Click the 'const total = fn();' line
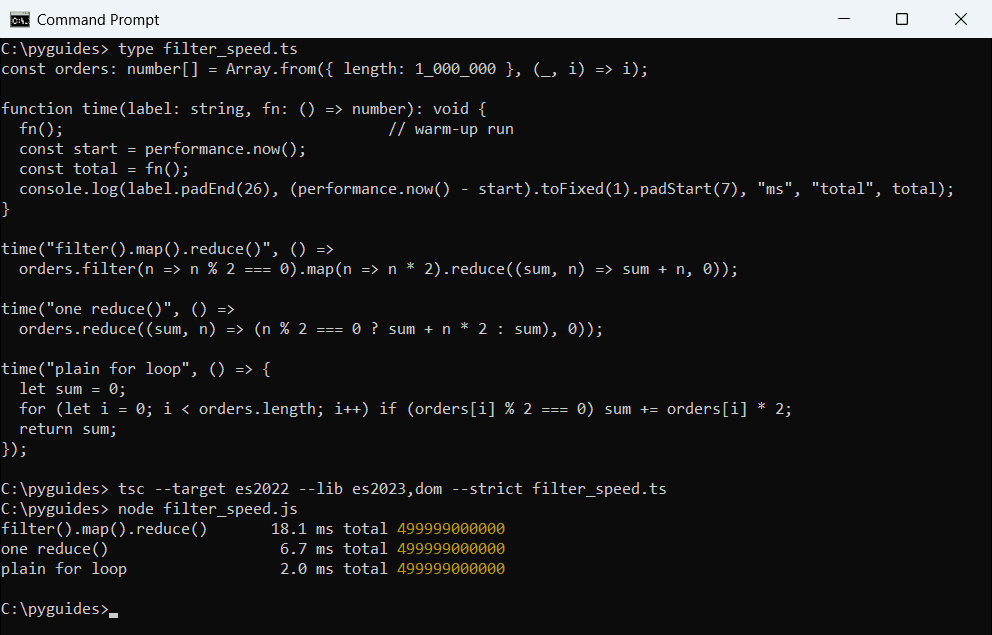Screen dimensions: 992x635 (x=104, y=169)
